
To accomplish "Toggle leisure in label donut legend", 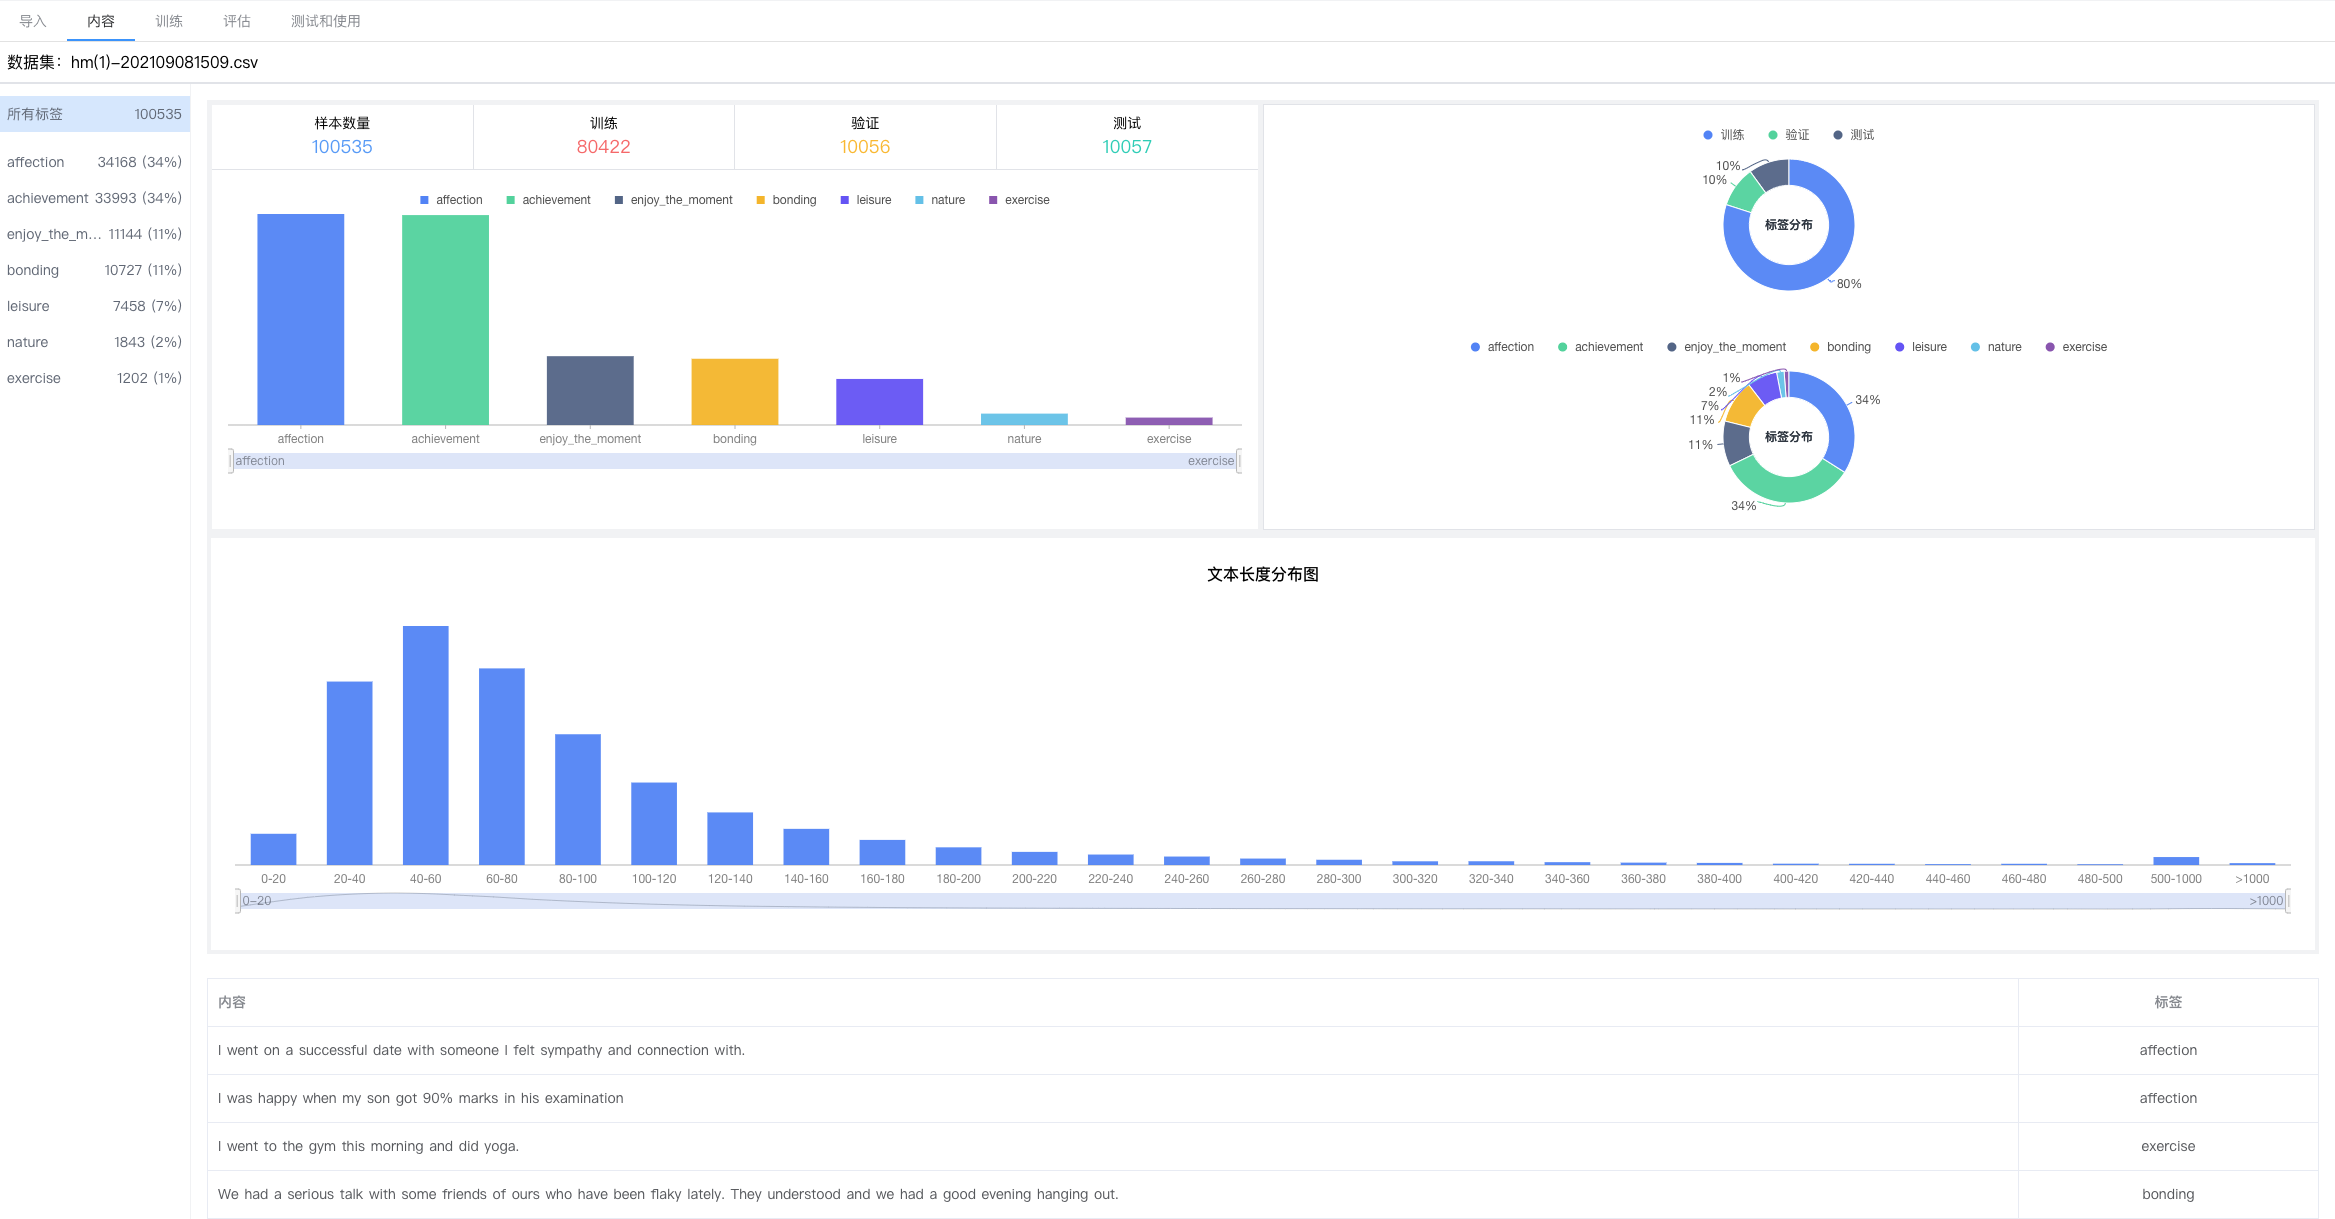I will (1921, 347).
